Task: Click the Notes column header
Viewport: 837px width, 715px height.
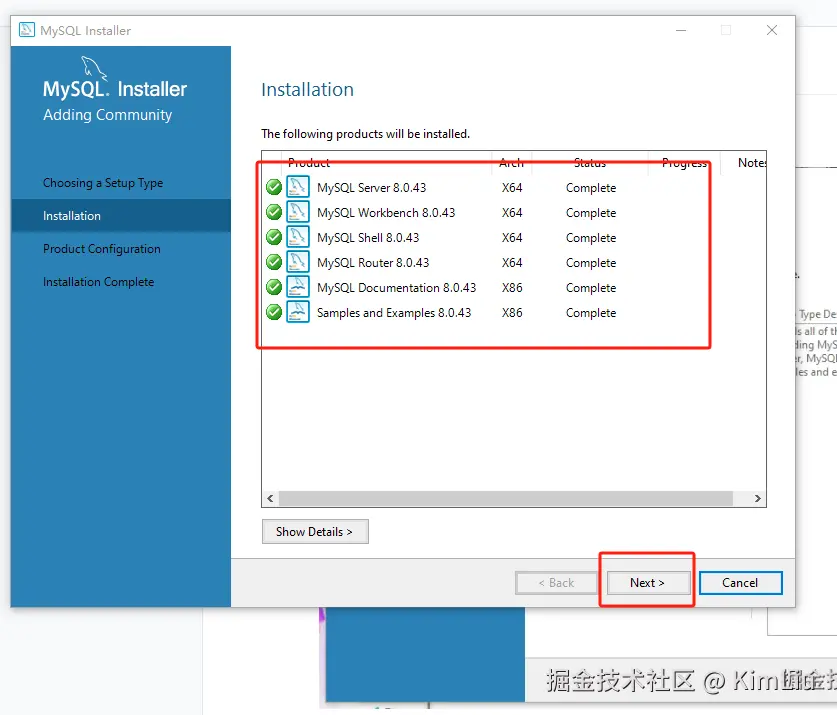Action: tap(752, 163)
